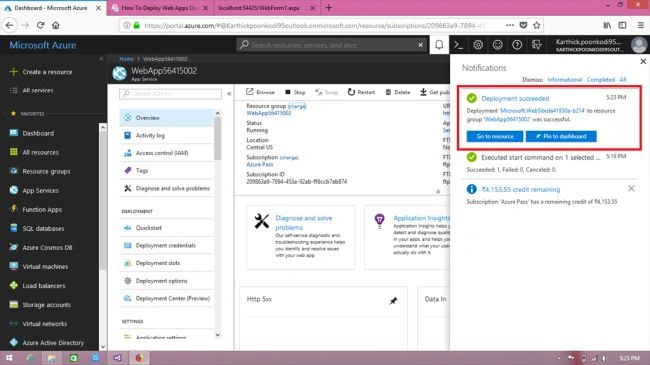Open a new browser tab

[x=329, y=8]
